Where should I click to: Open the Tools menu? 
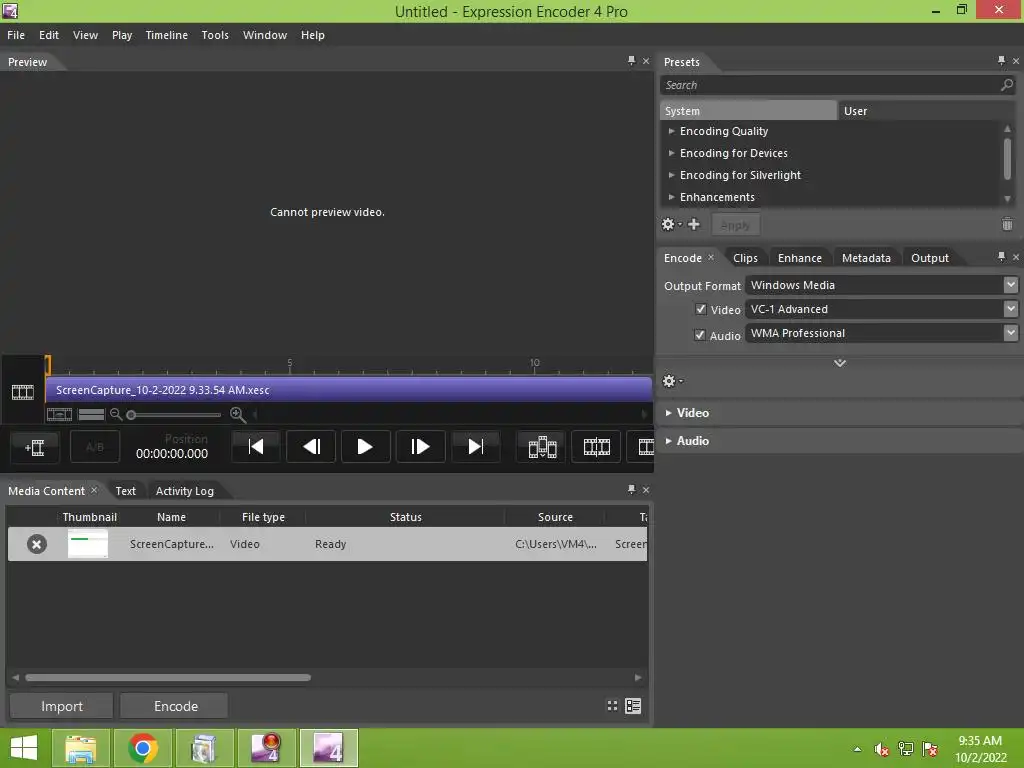(x=215, y=35)
